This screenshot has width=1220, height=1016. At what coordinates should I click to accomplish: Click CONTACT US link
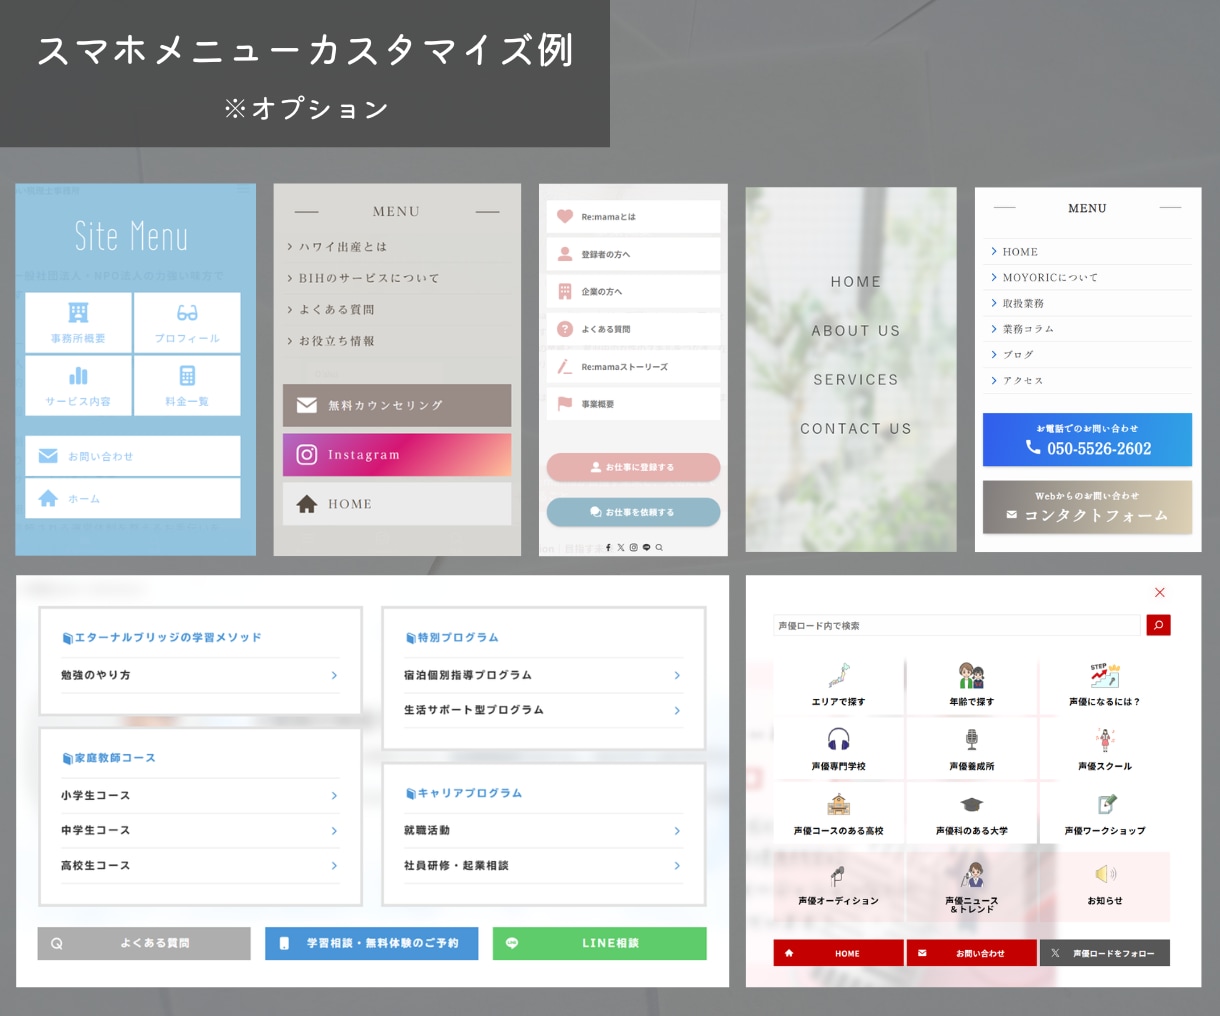856,429
